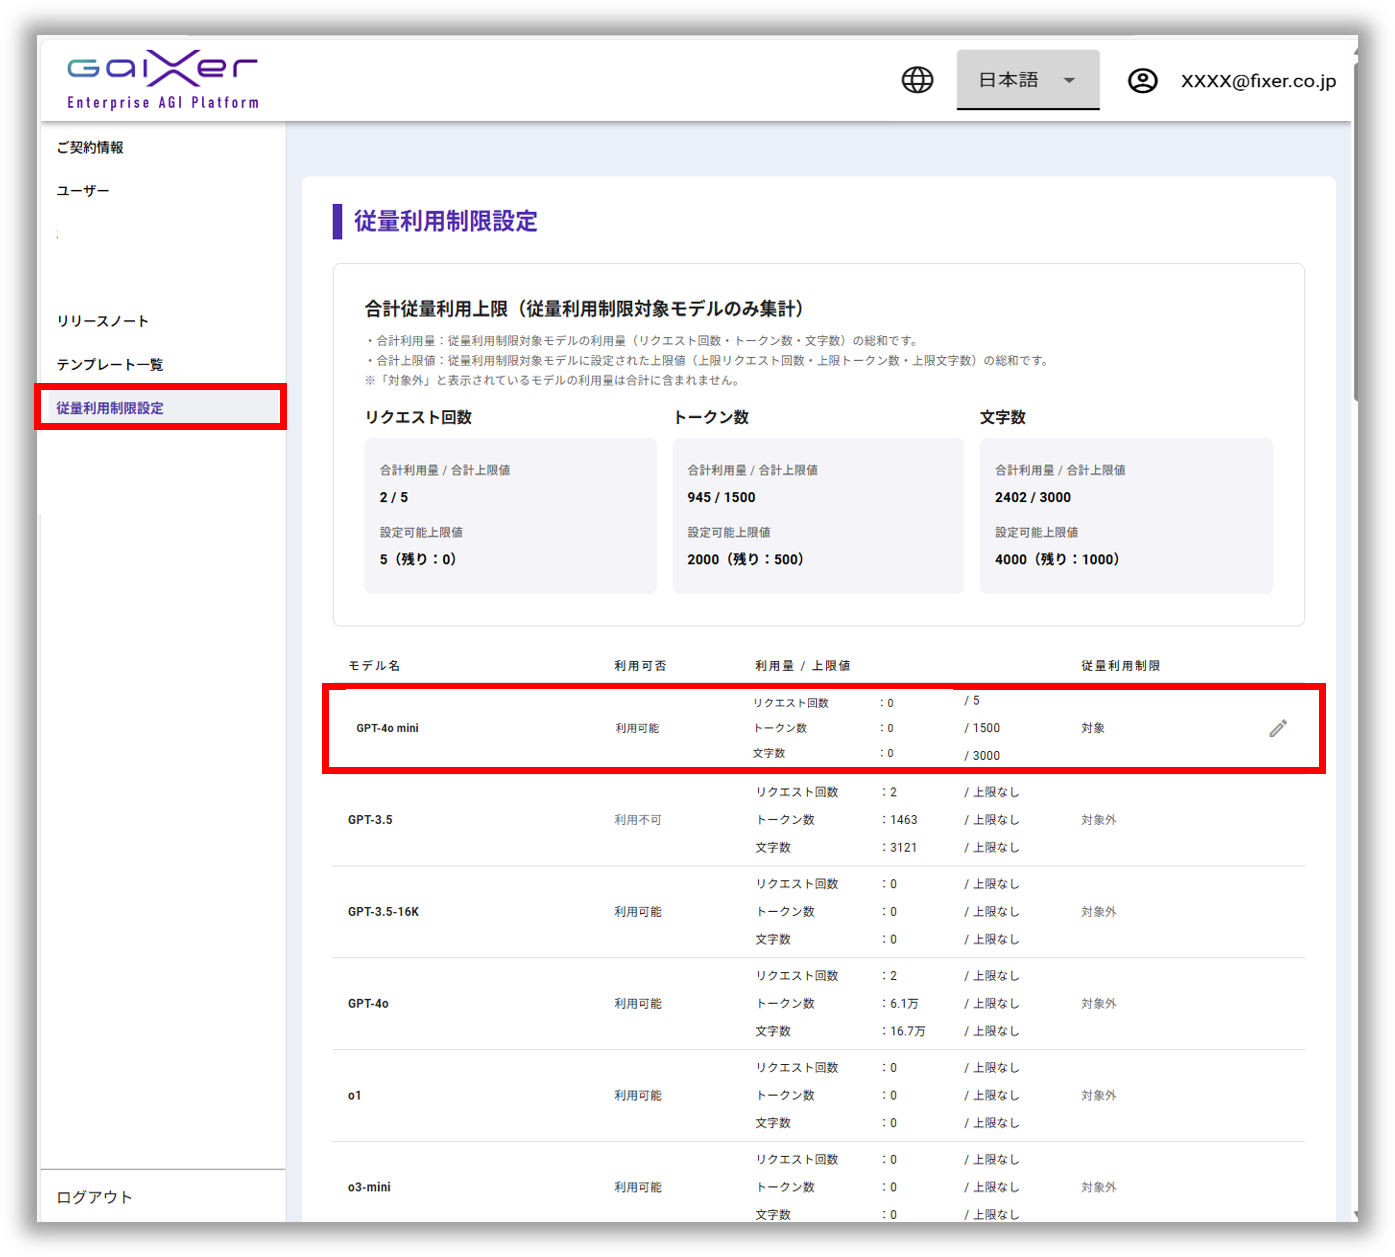Screen dimensions: 1395x1257
Task: Click the user account avatar icon
Action: point(1142,81)
